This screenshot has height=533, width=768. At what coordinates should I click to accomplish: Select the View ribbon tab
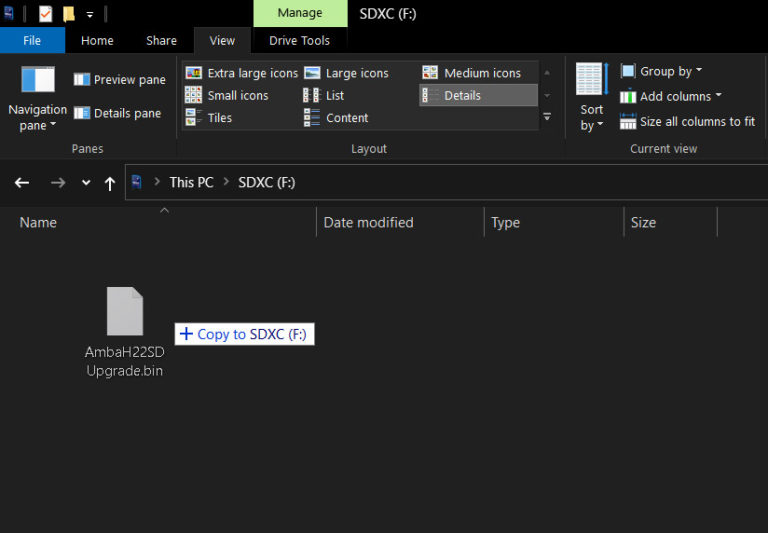[x=222, y=40]
